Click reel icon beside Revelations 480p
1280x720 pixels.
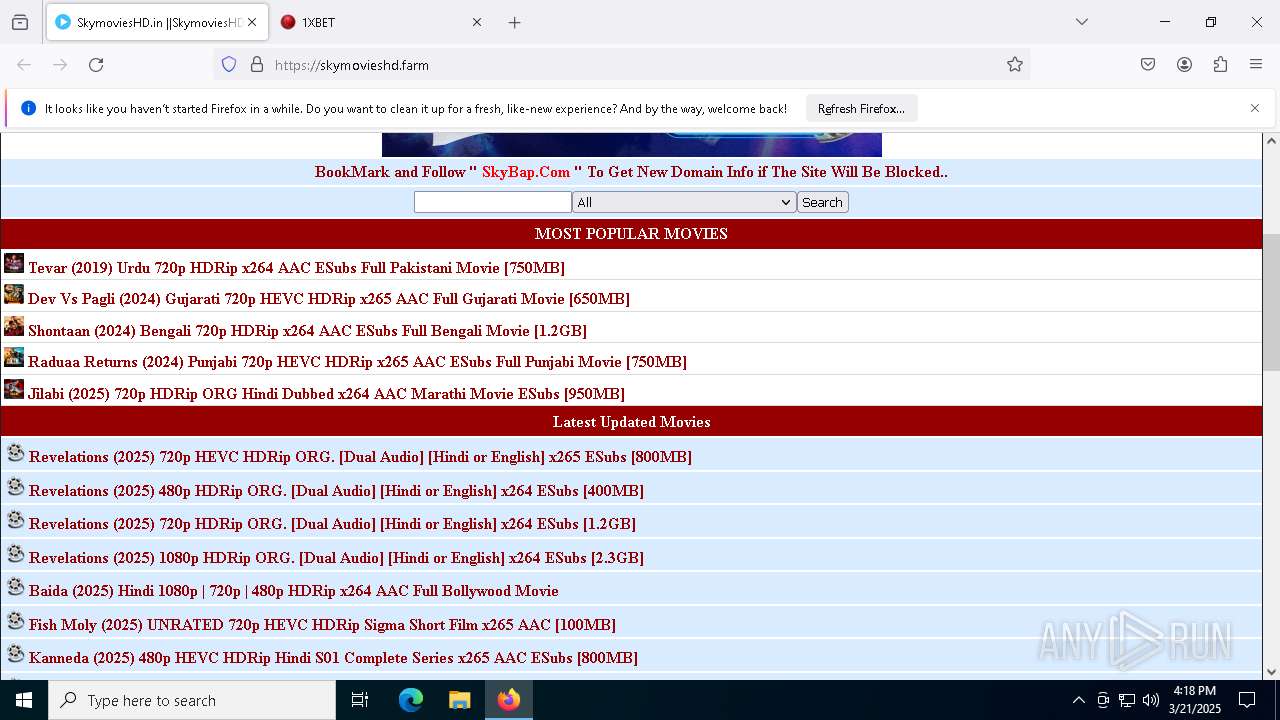point(15,487)
